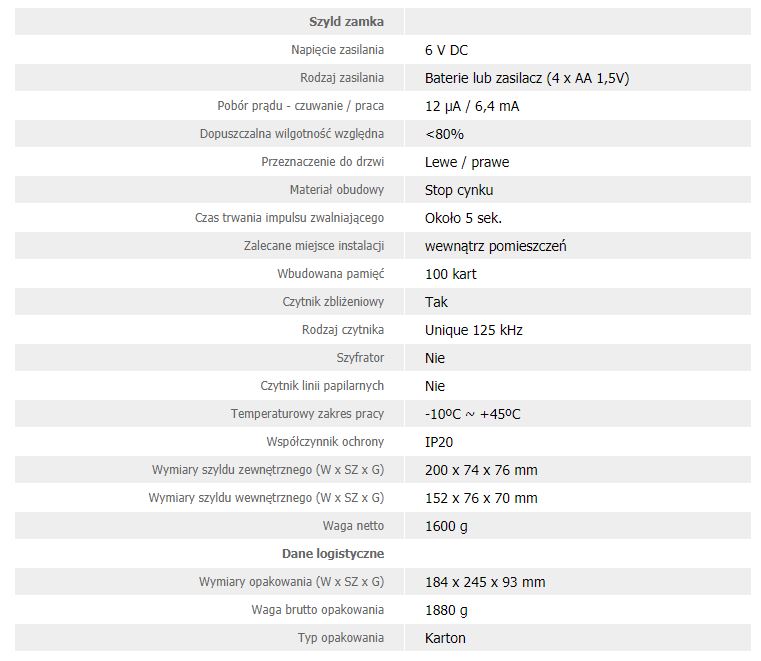Viewport: 761px width, 661px height.
Task: Select the "Stop cynku" material value
Action: 459,189
